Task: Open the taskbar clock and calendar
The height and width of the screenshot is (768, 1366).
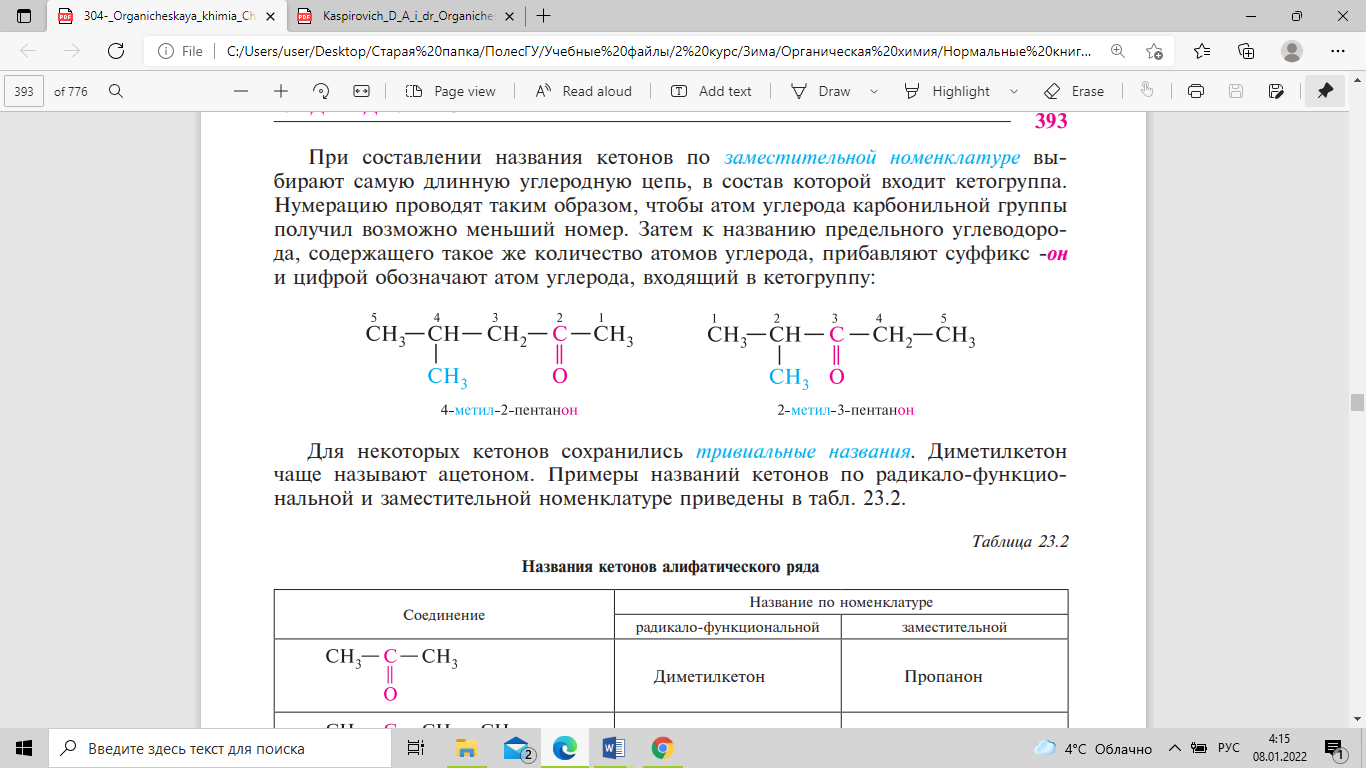Action: pyautogui.click(x=1280, y=748)
